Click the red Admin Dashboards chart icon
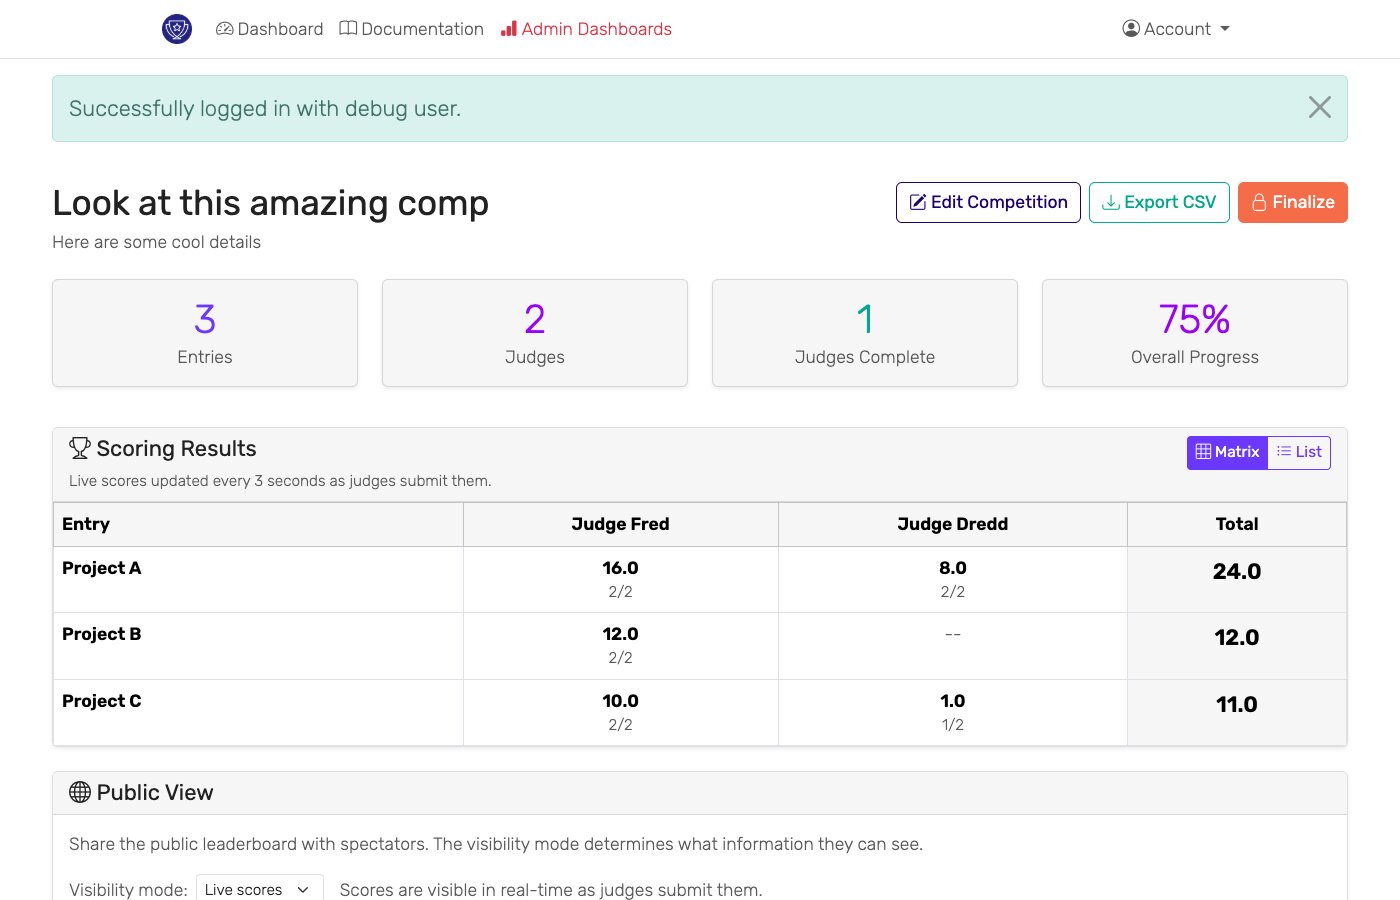The height and width of the screenshot is (900, 1400). click(509, 29)
